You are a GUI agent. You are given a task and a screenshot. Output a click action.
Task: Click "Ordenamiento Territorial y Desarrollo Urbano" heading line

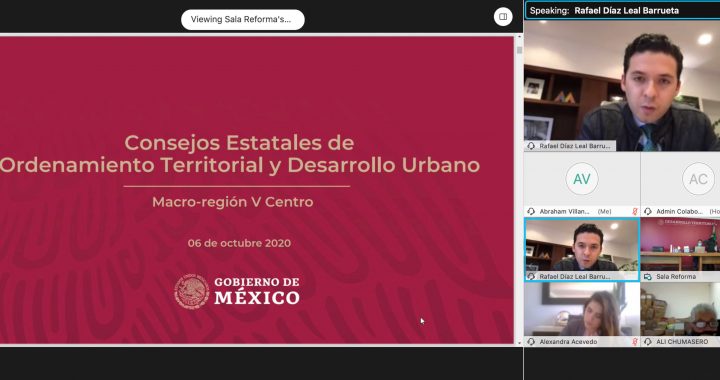(239, 166)
